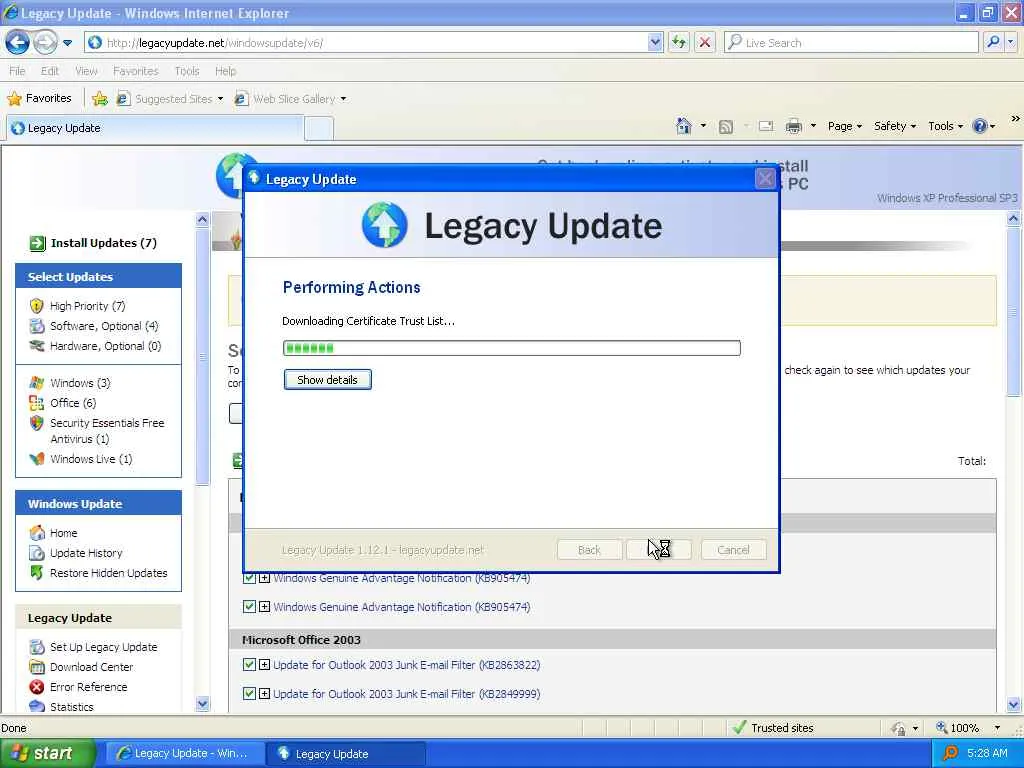Click Suggested Sites favorites link
This screenshot has width=1024, height=768.
pos(170,99)
